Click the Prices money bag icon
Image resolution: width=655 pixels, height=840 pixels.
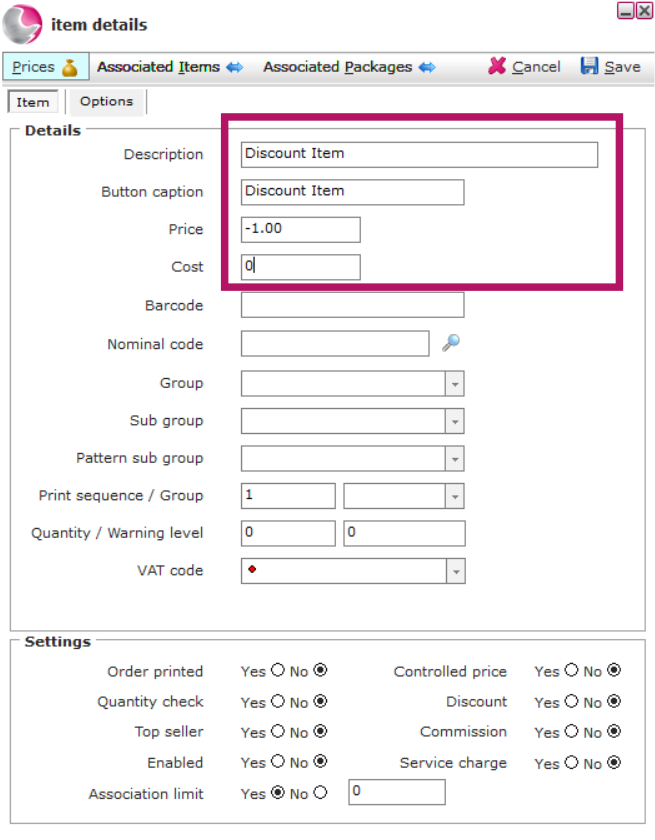(x=70, y=68)
